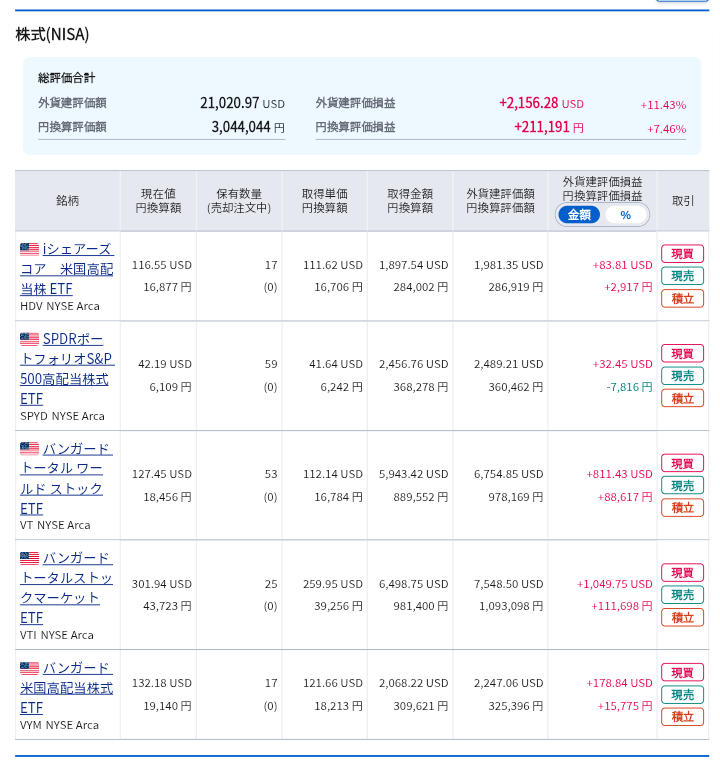Click 現売 button for VT
The image size is (720, 763).
tap(682, 485)
